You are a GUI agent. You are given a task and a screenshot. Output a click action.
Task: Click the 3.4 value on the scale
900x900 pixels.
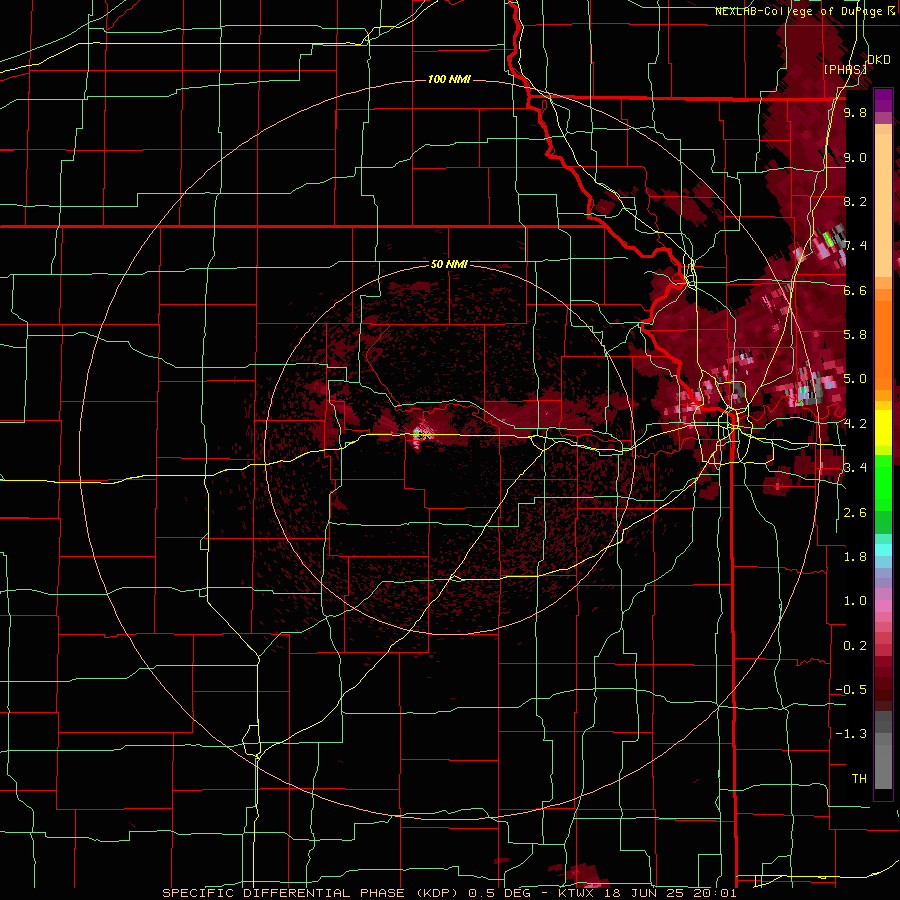(855, 468)
